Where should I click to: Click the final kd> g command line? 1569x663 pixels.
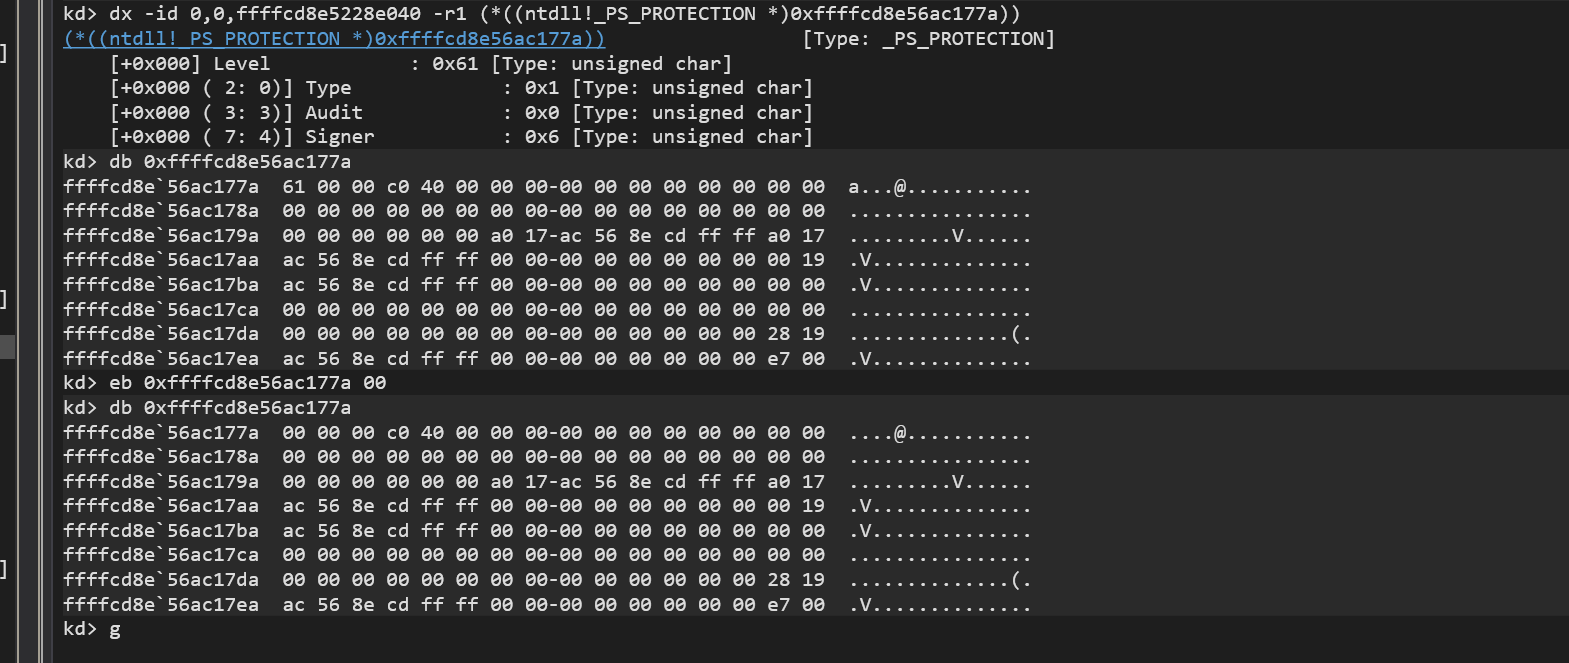114,629
